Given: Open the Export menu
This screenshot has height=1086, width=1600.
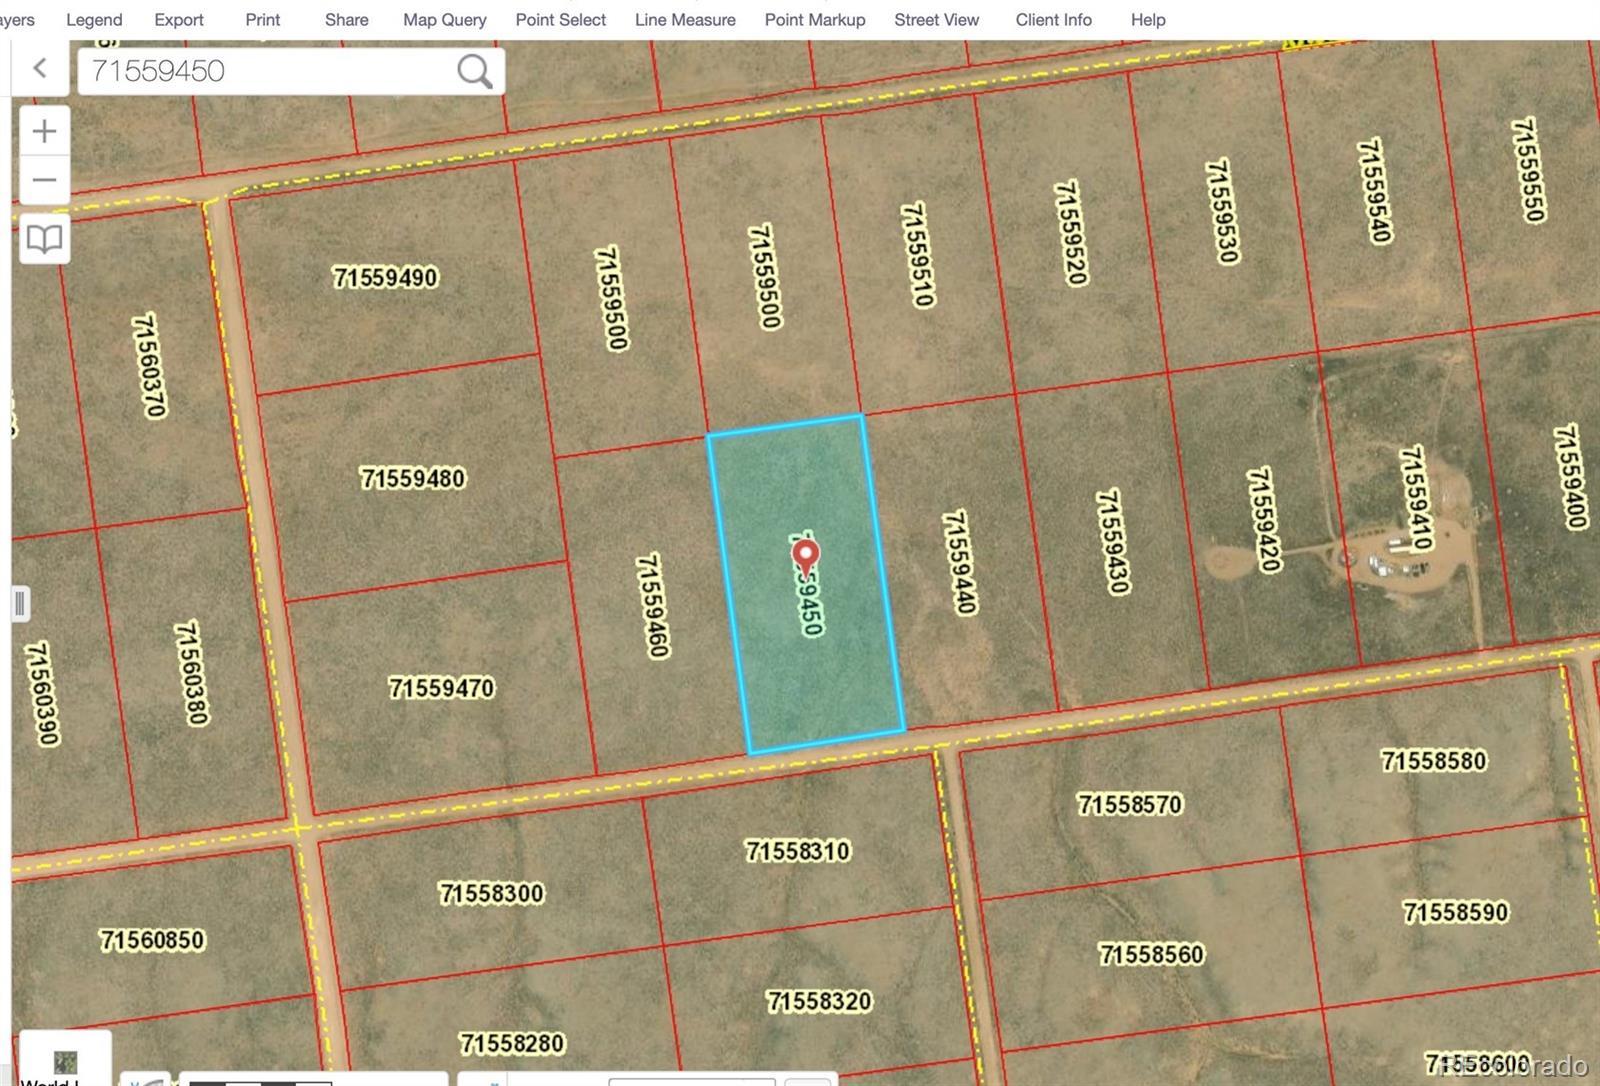Looking at the screenshot, I should pos(179,20).
